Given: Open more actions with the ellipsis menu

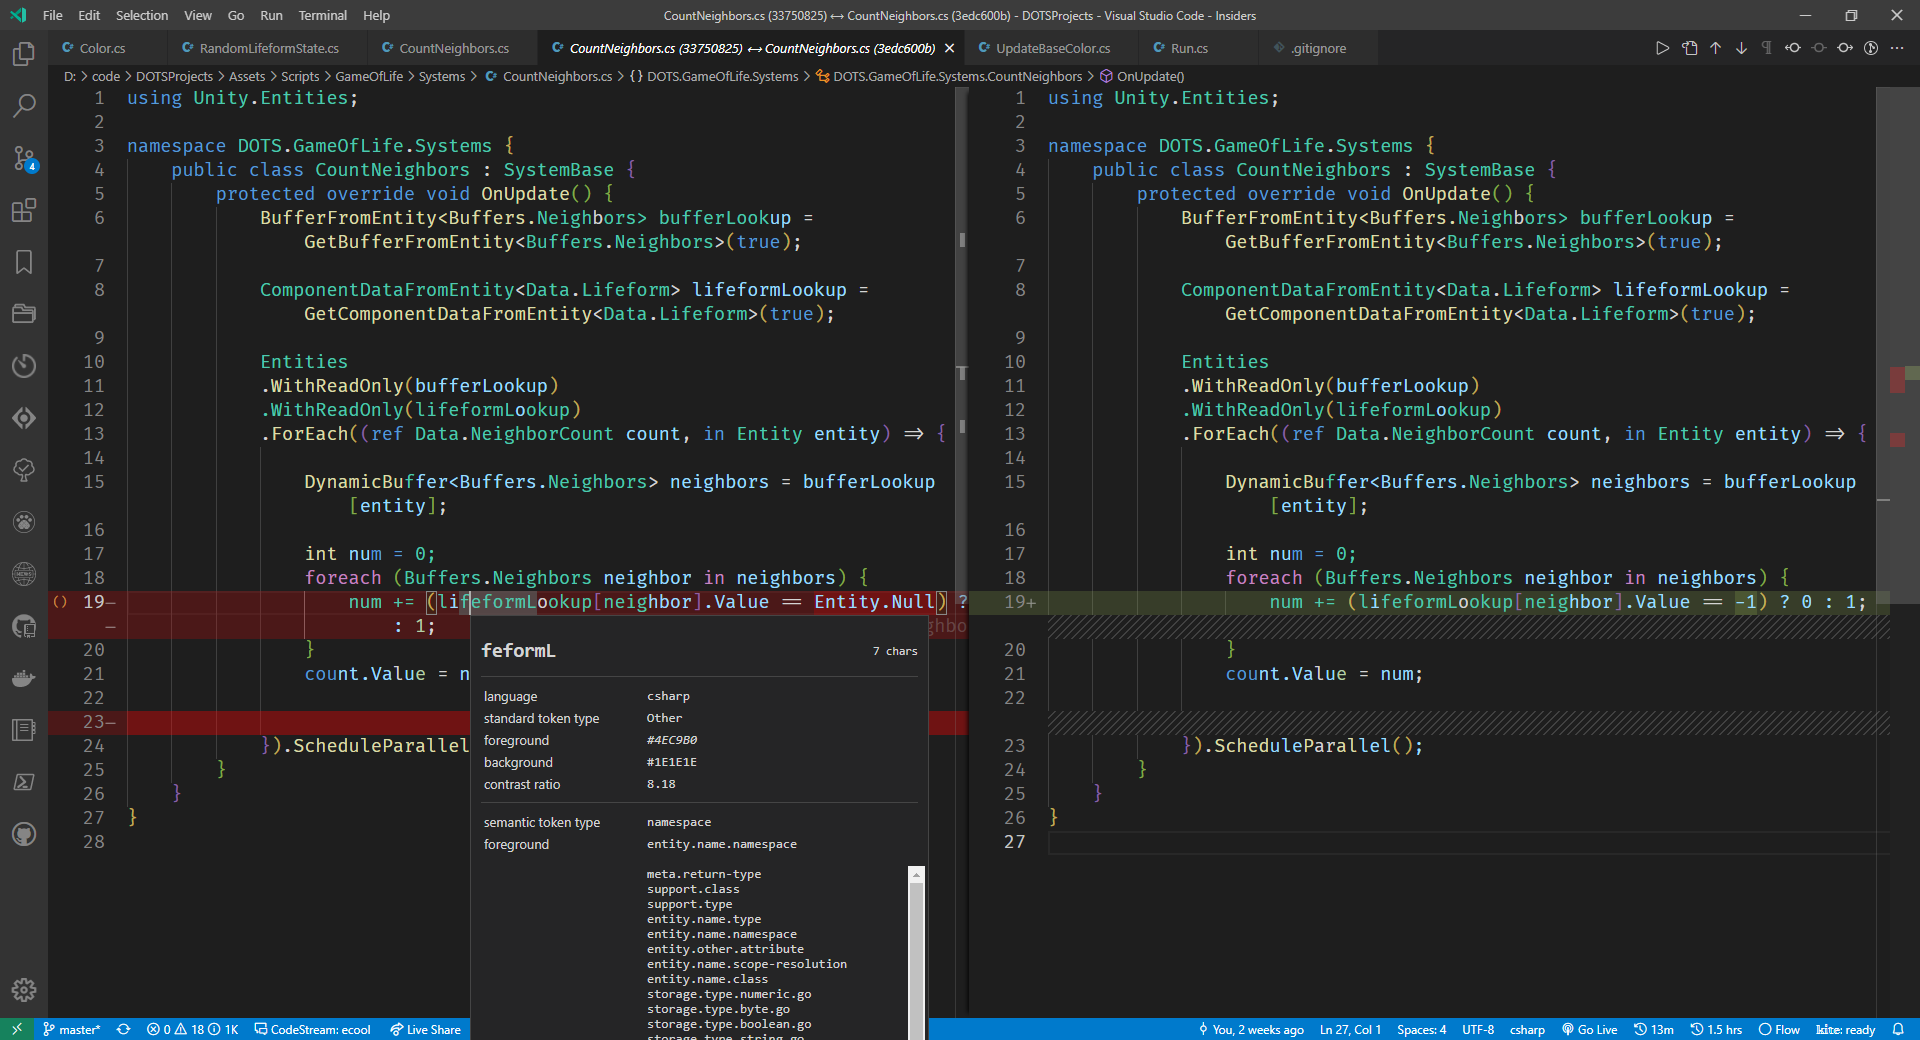Looking at the screenshot, I should [x=1898, y=47].
